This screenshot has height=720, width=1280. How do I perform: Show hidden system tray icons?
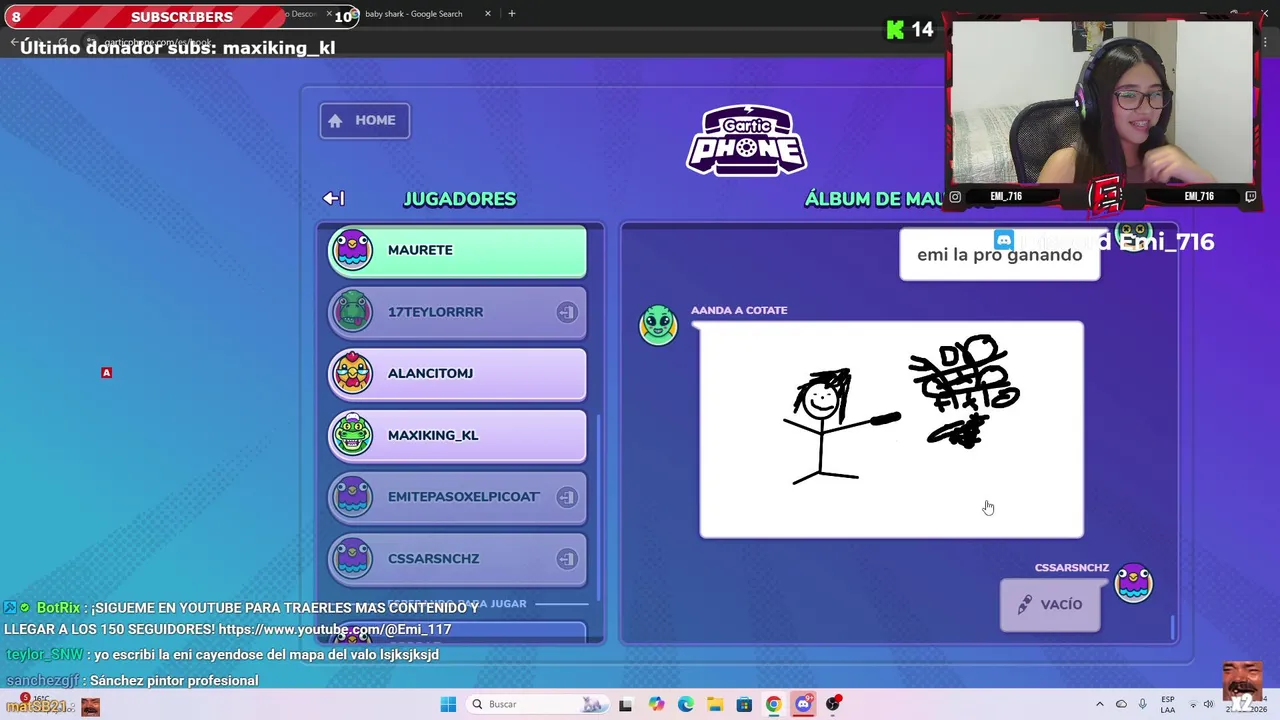1100,705
